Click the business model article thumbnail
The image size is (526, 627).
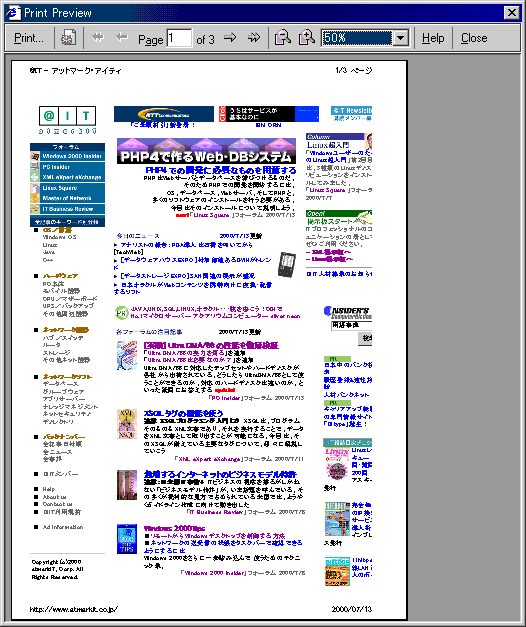[127, 485]
